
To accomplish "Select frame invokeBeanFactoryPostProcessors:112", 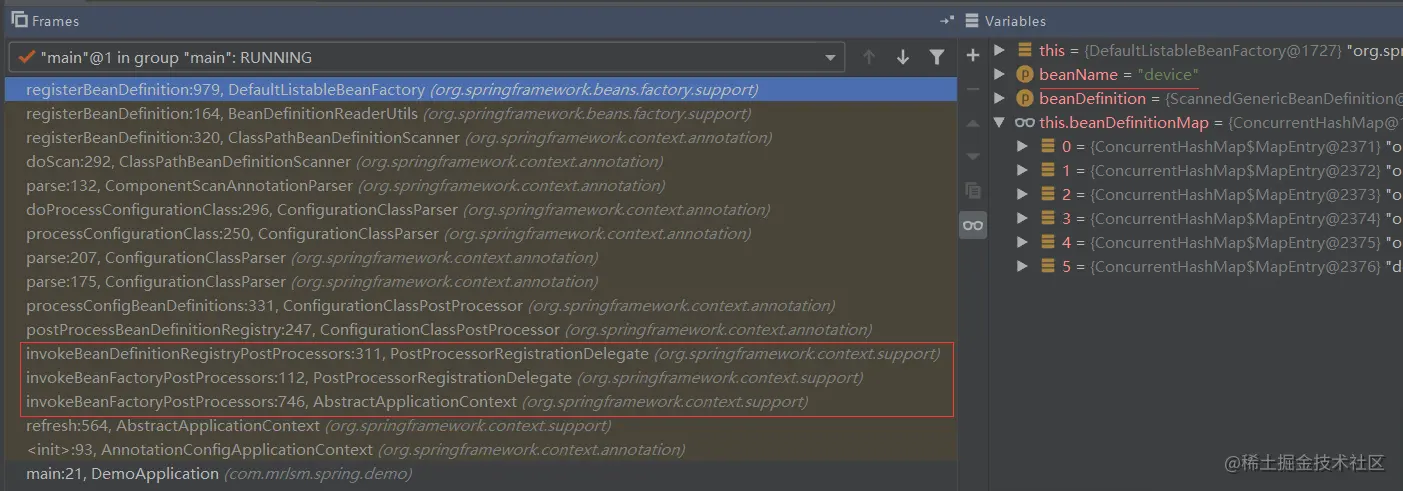I will (480, 378).
